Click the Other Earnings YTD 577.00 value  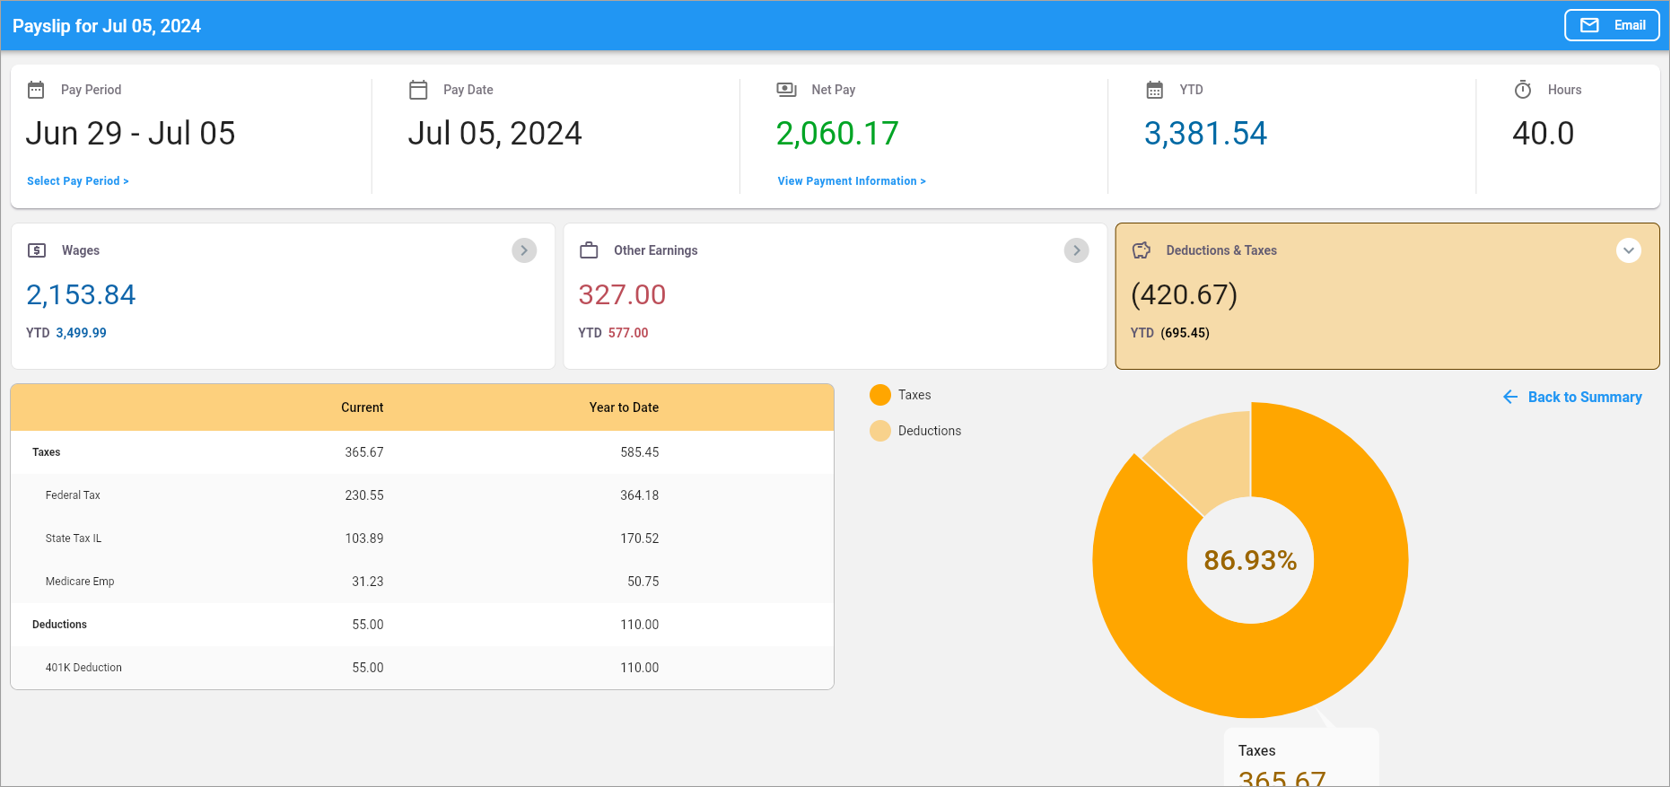tap(628, 333)
